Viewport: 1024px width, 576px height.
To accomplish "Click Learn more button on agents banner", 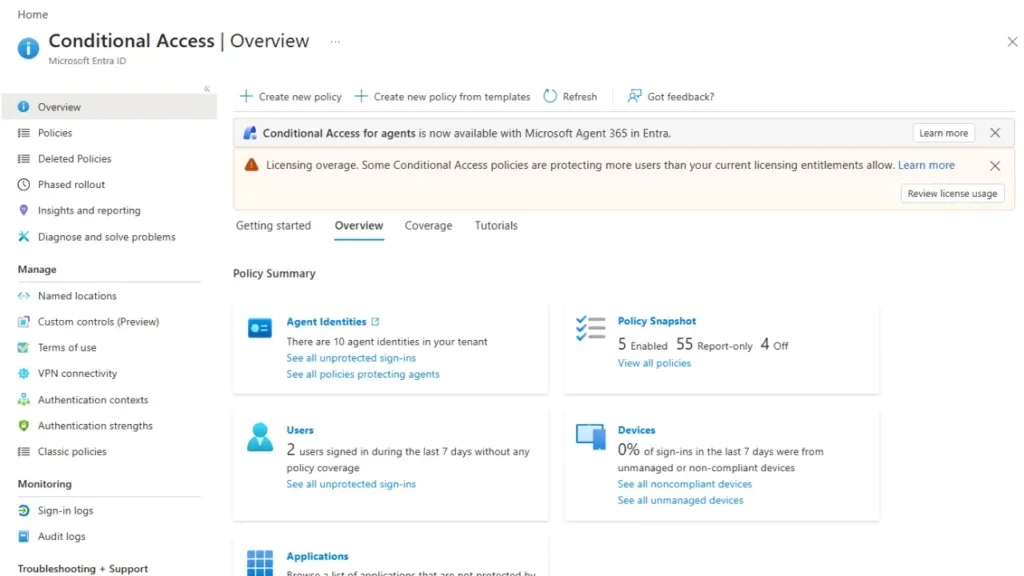I will click(943, 133).
